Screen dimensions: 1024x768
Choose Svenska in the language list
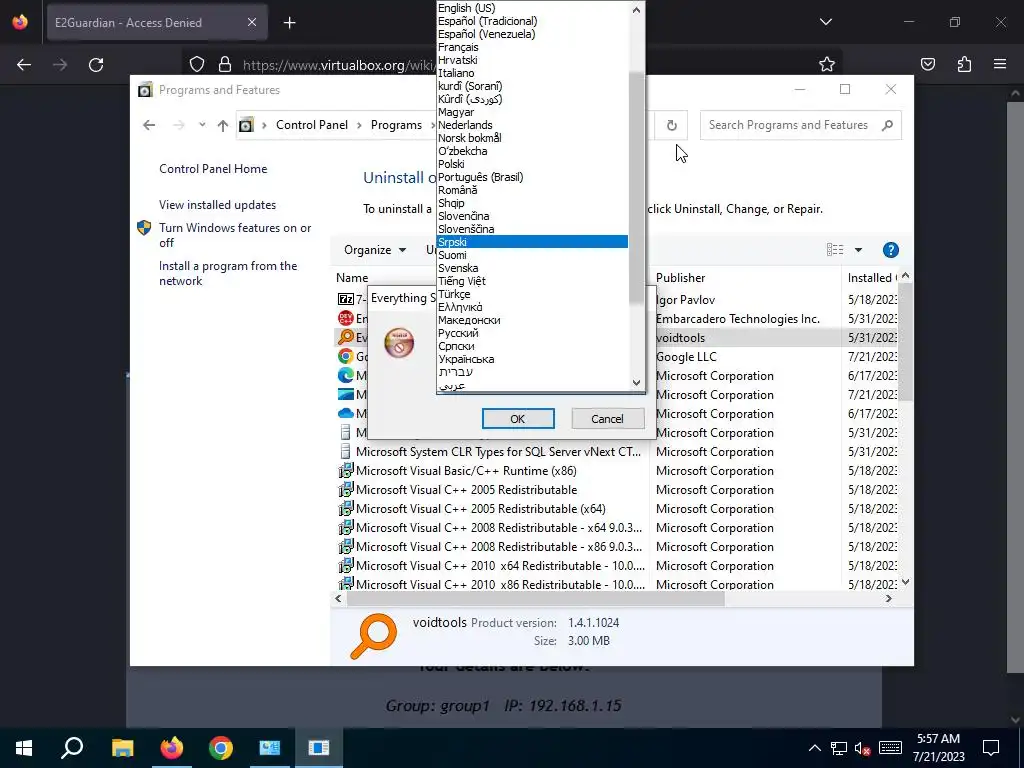(532, 268)
